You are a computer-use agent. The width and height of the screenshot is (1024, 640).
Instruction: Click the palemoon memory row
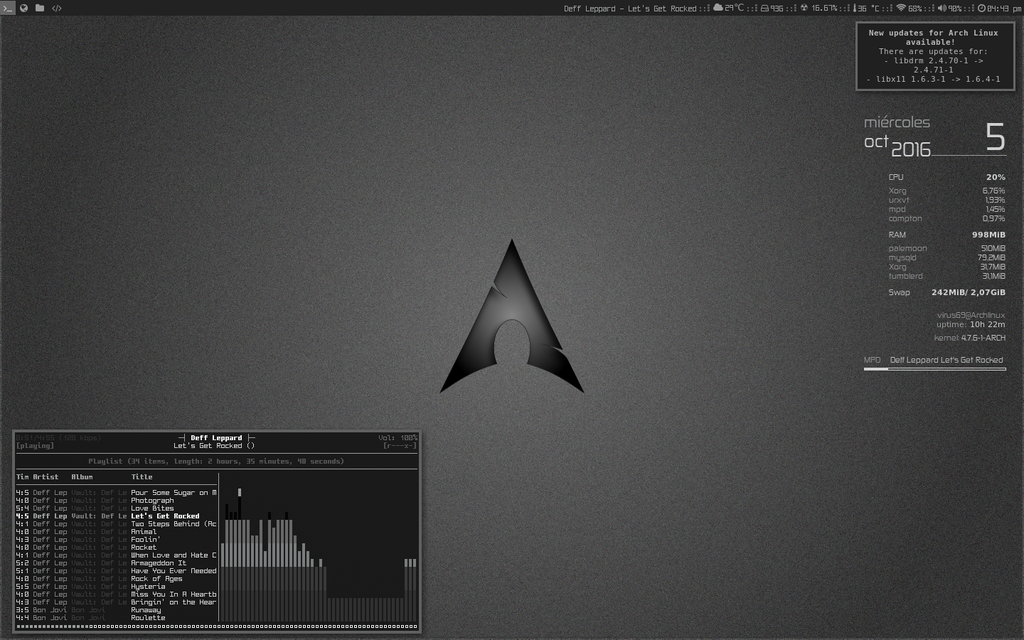[946, 248]
